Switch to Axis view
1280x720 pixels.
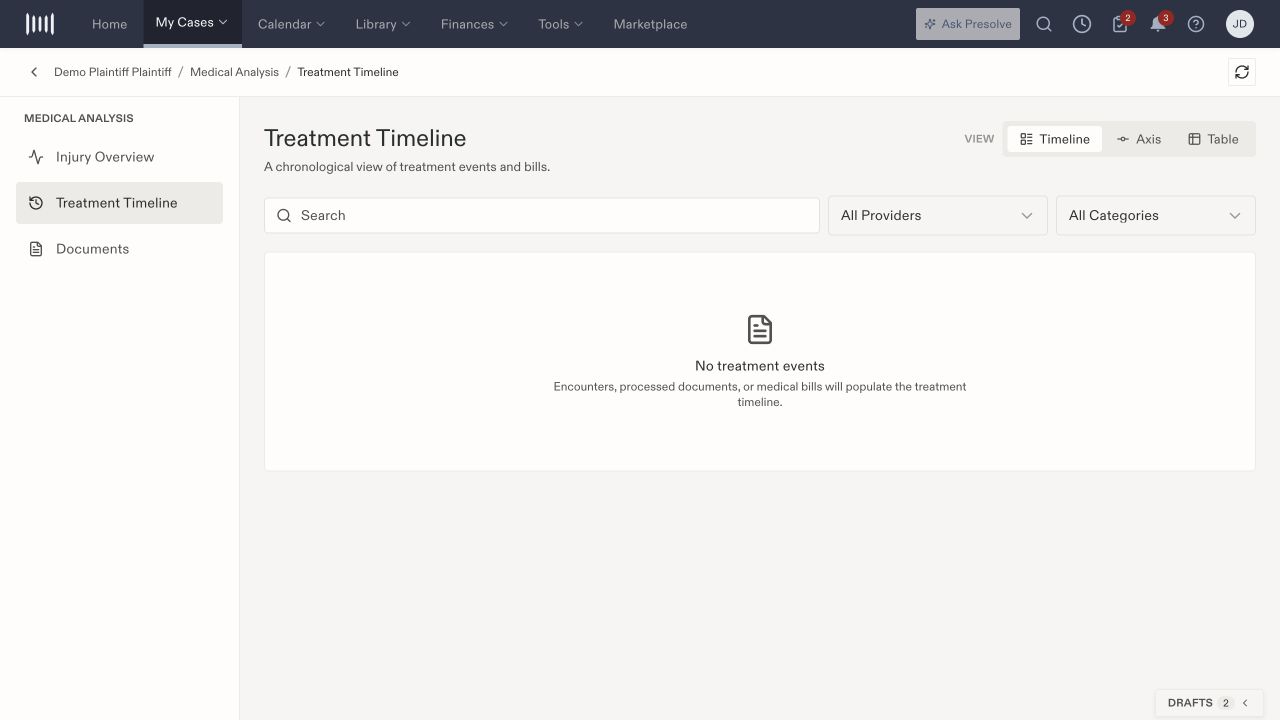tap(1139, 139)
